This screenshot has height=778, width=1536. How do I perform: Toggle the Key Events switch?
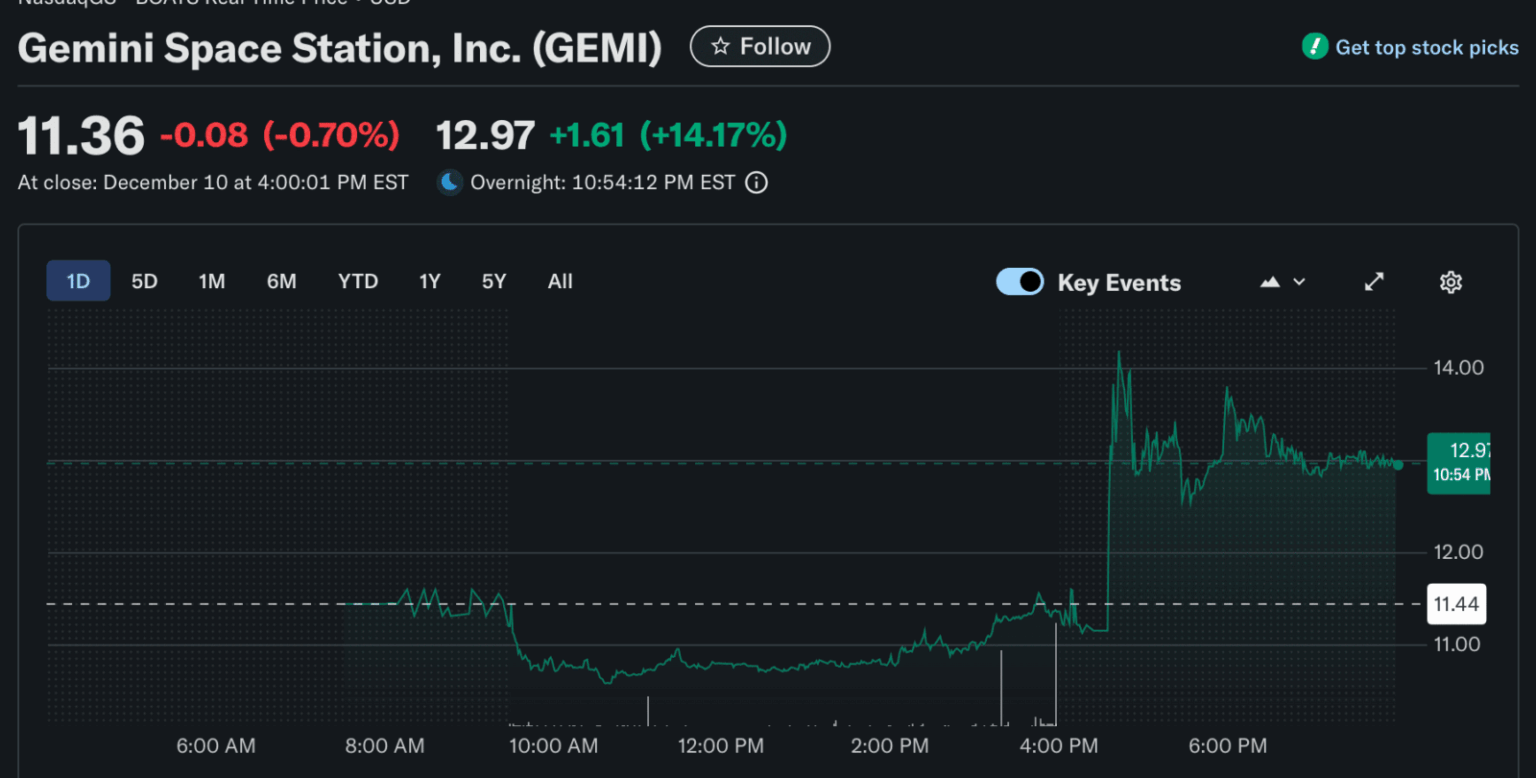pyautogui.click(x=1020, y=282)
